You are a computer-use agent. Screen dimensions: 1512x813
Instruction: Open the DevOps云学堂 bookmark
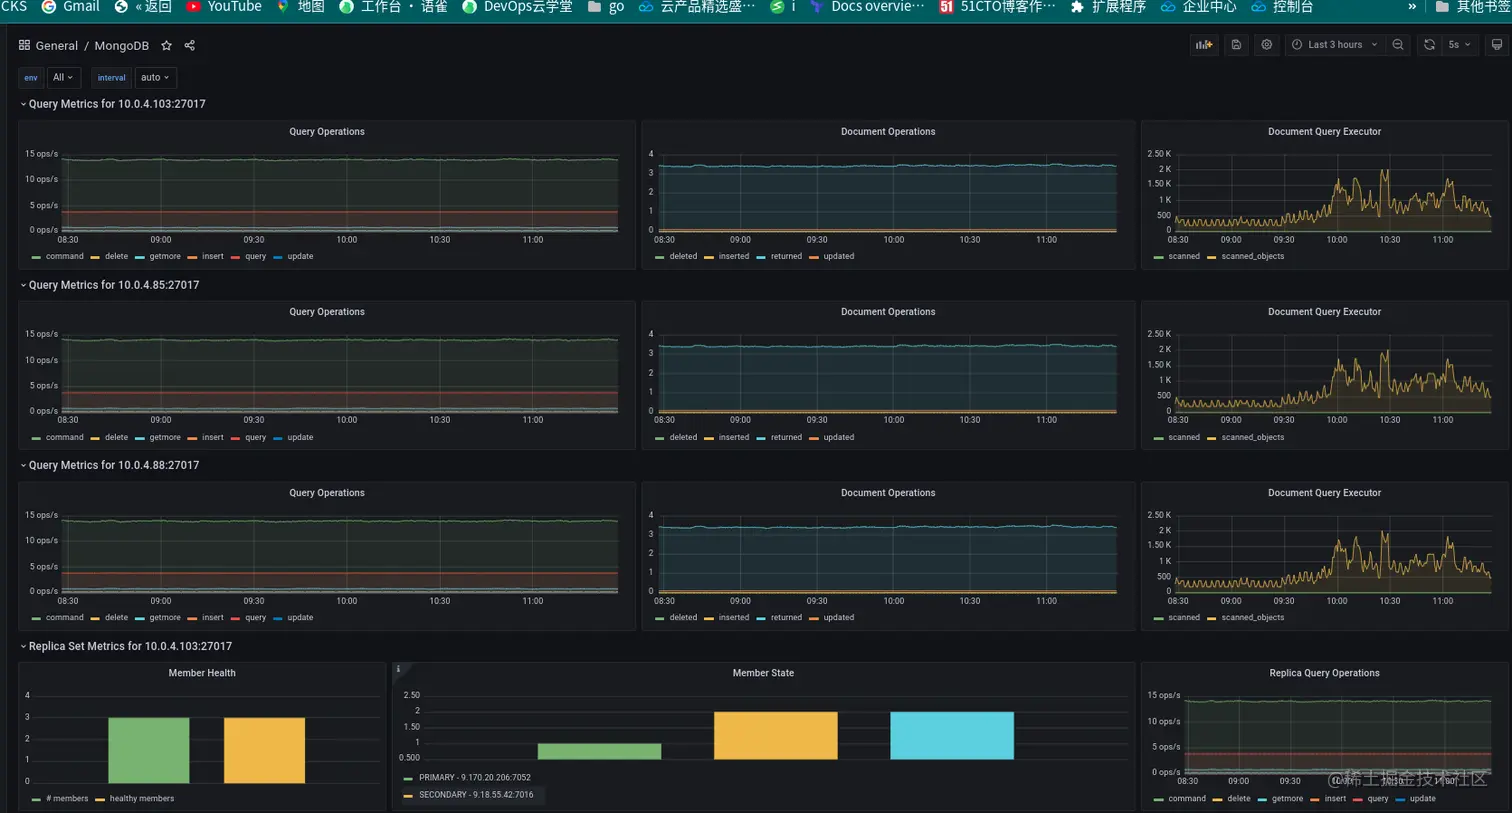[517, 7]
